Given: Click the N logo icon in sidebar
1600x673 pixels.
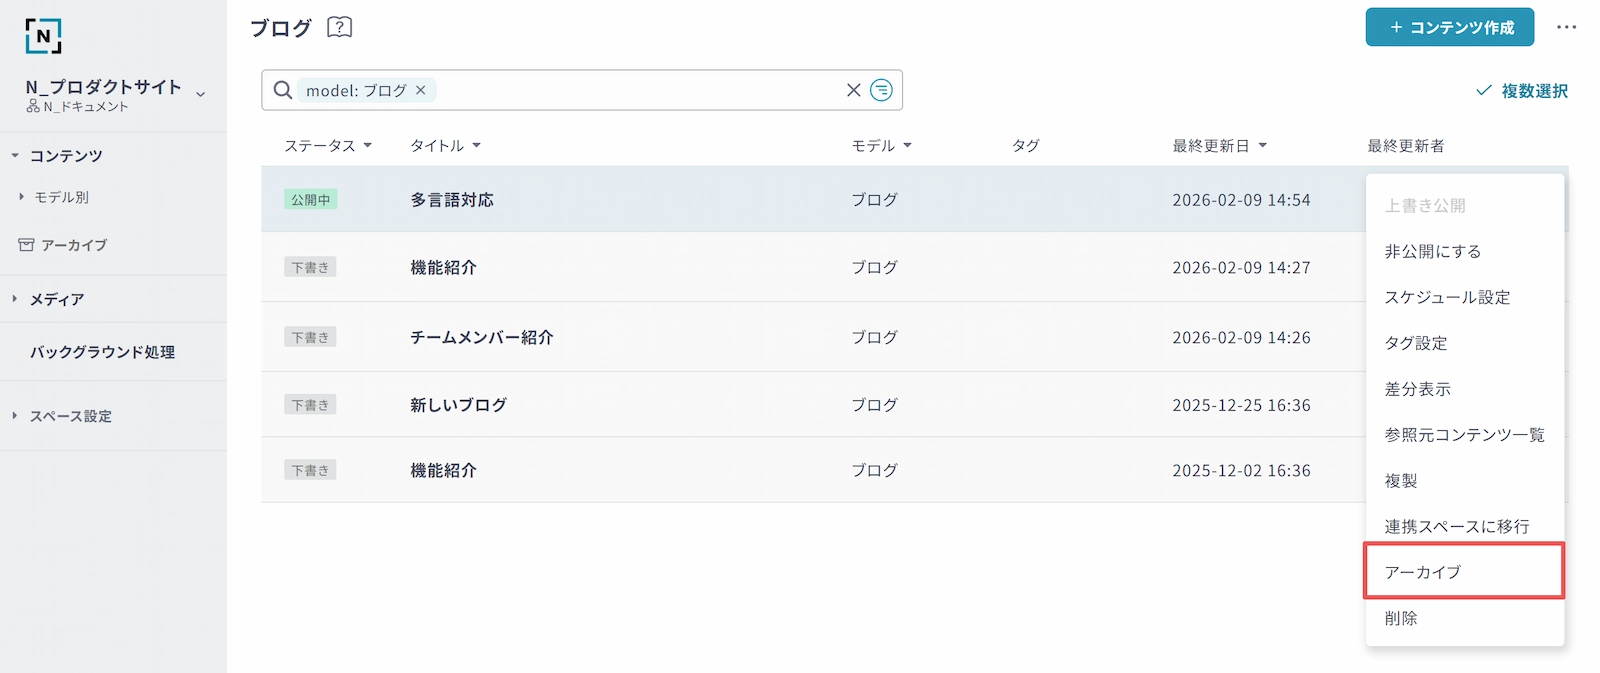Looking at the screenshot, I should [x=43, y=36].
